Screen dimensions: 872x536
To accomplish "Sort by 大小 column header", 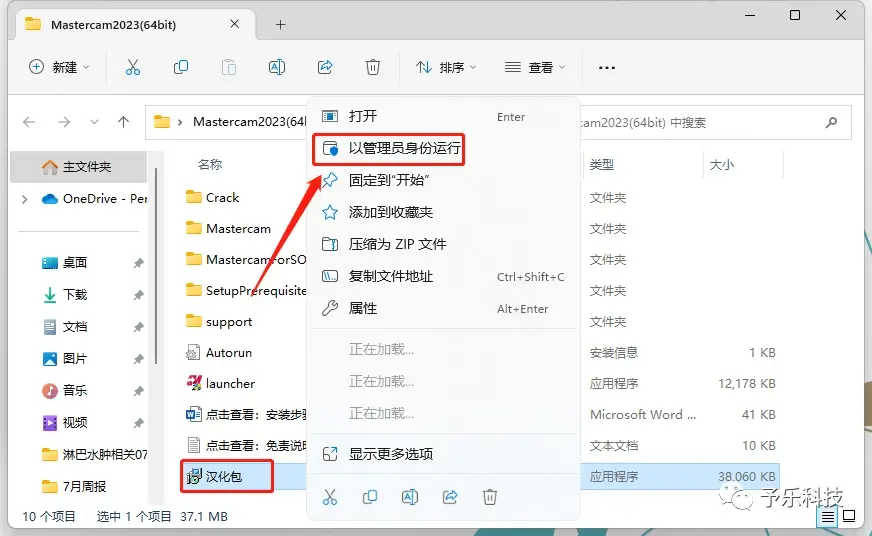I will pos(722,165).
